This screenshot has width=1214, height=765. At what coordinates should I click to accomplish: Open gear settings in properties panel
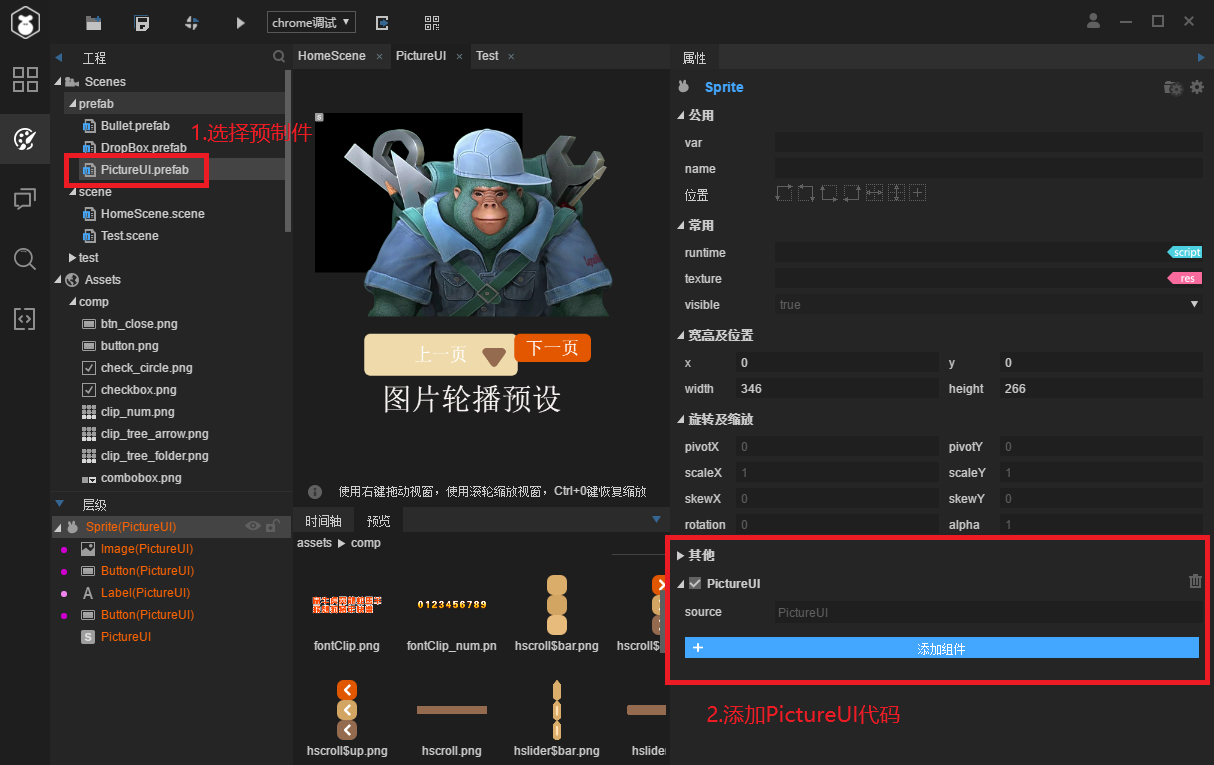(1196, 88)
